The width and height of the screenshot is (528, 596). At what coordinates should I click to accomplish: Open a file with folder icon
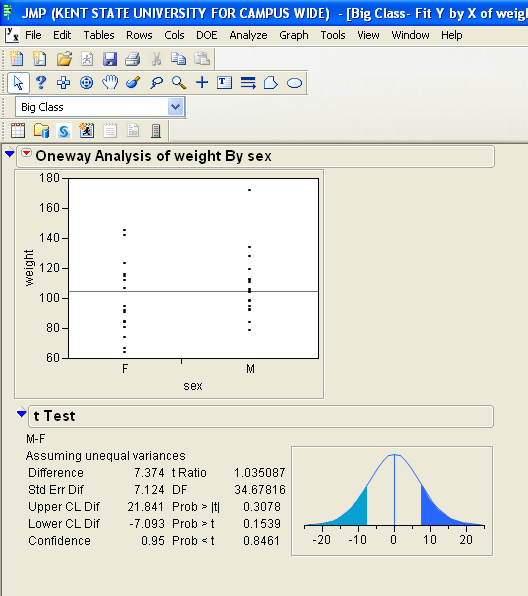(64, 59)
